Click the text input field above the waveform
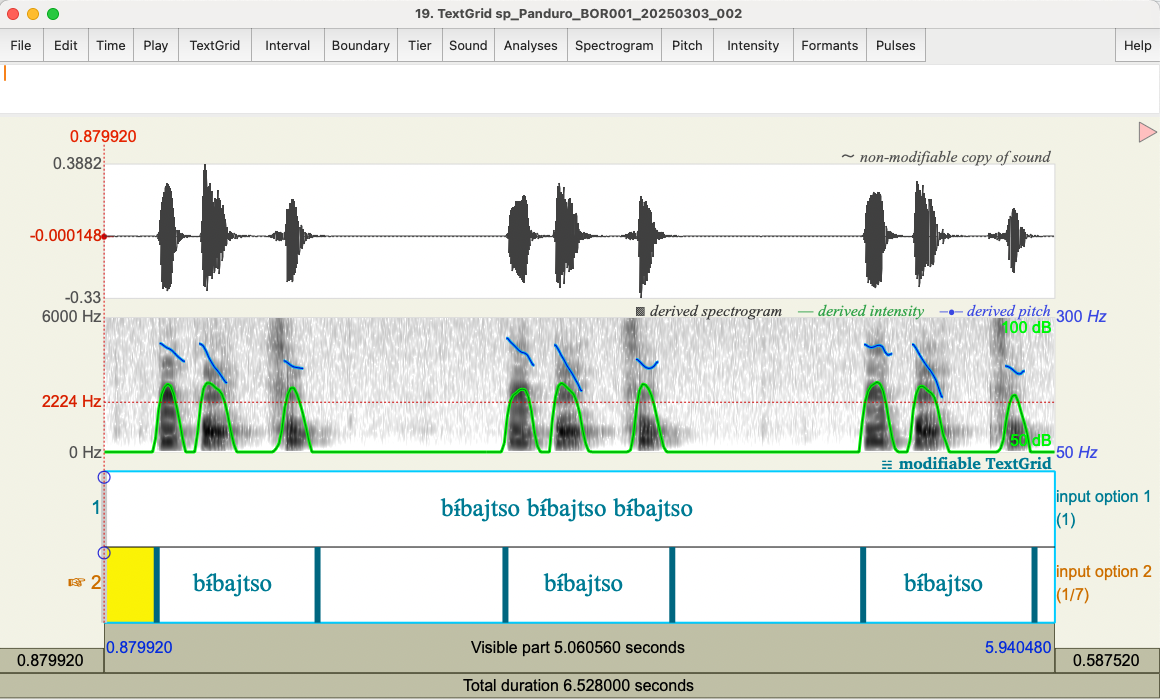 [x=580, y=89]
